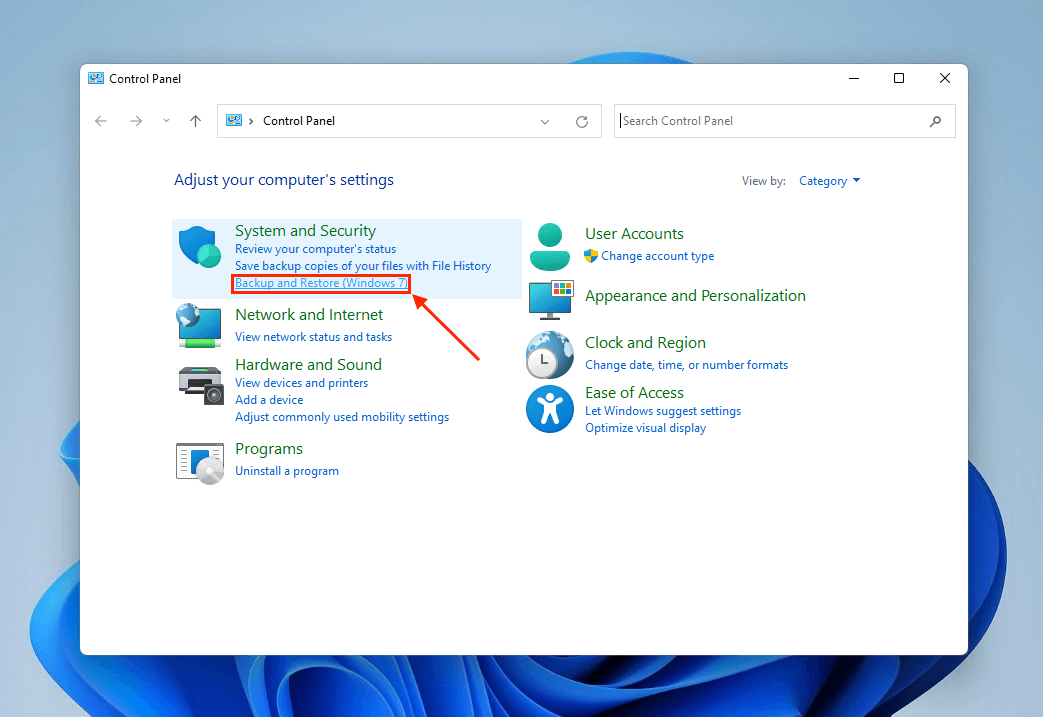
Task: Click the Forward arrow navigation button
Action: [136, 121]
